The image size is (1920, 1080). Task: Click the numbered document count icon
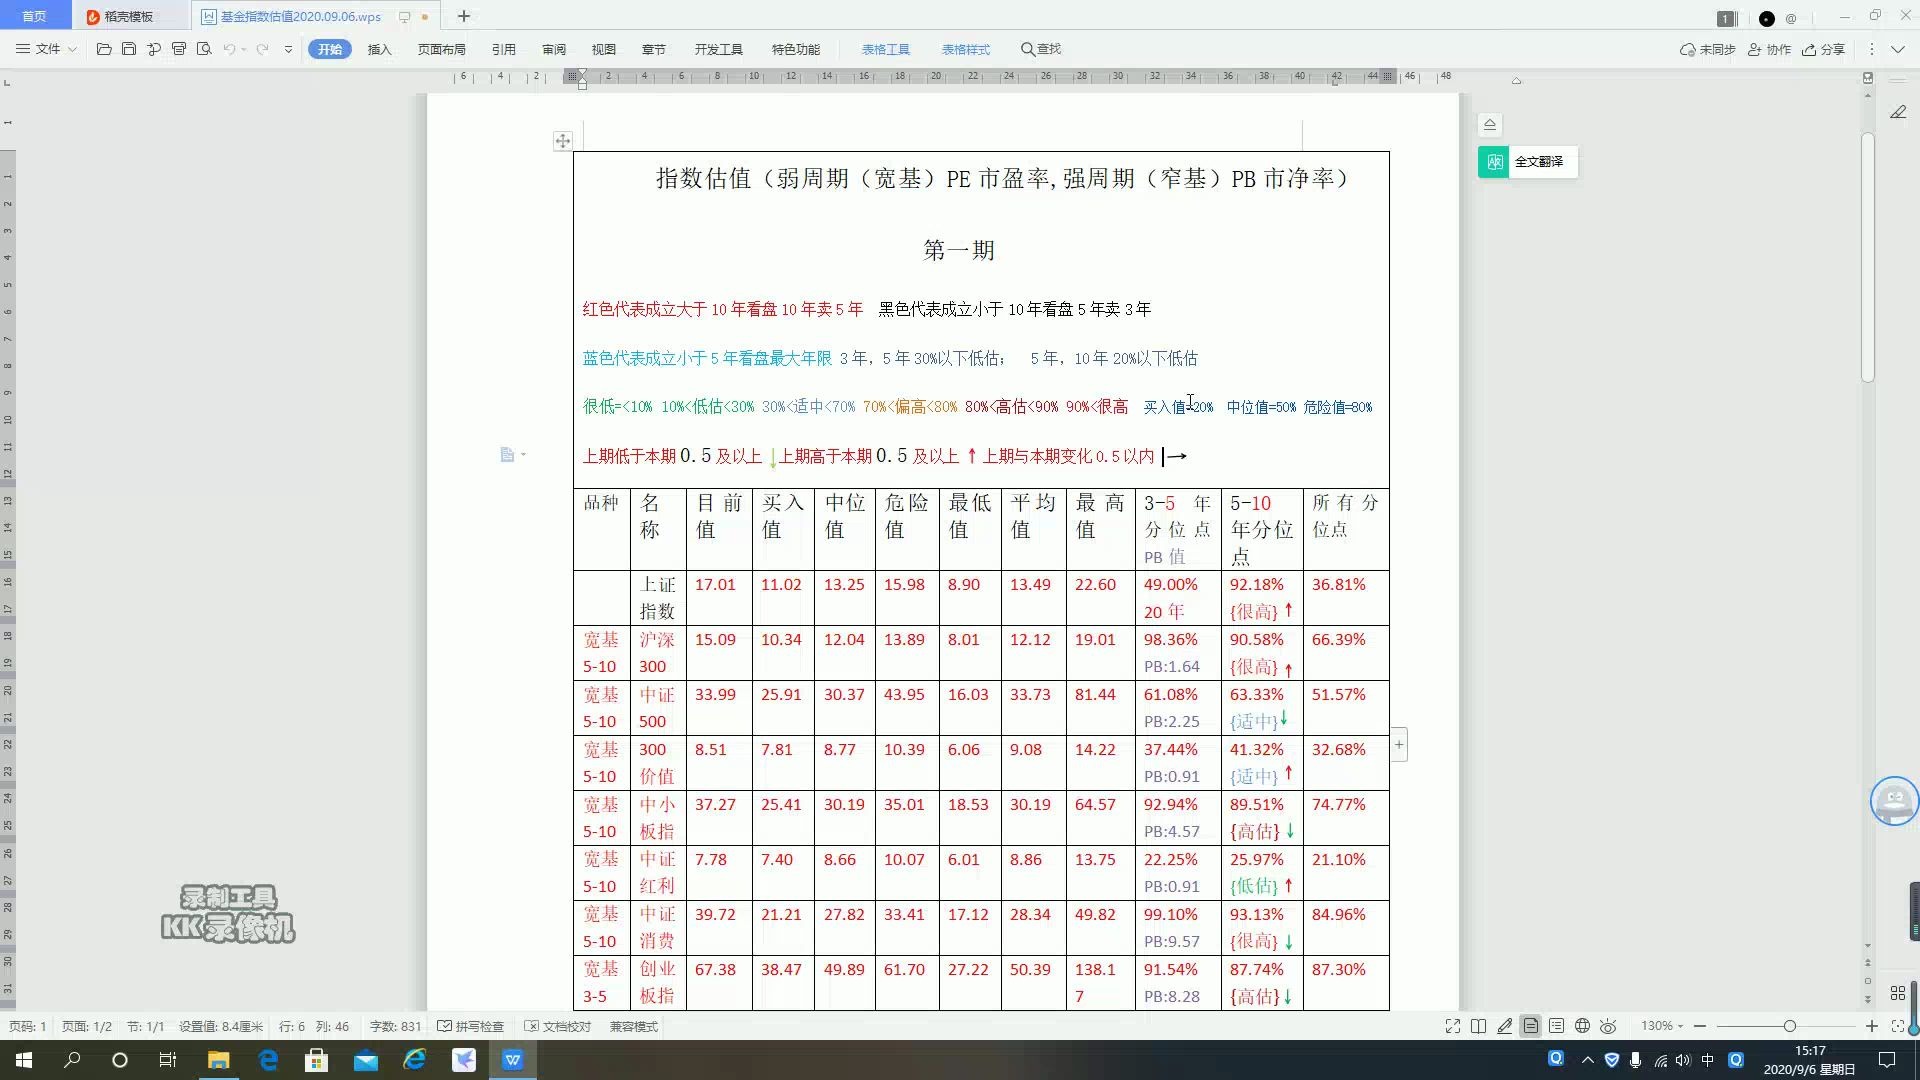click(1726, 18)
